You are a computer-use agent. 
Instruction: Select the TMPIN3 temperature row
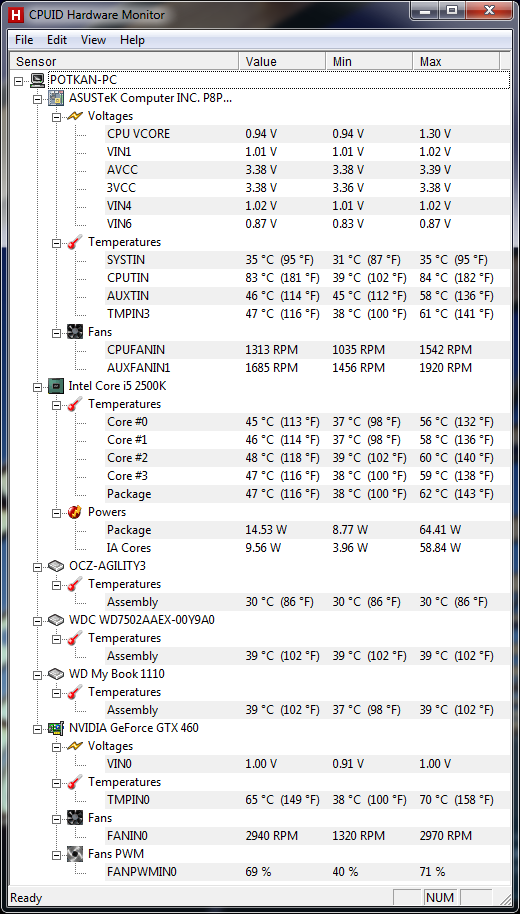pos(306,314)
